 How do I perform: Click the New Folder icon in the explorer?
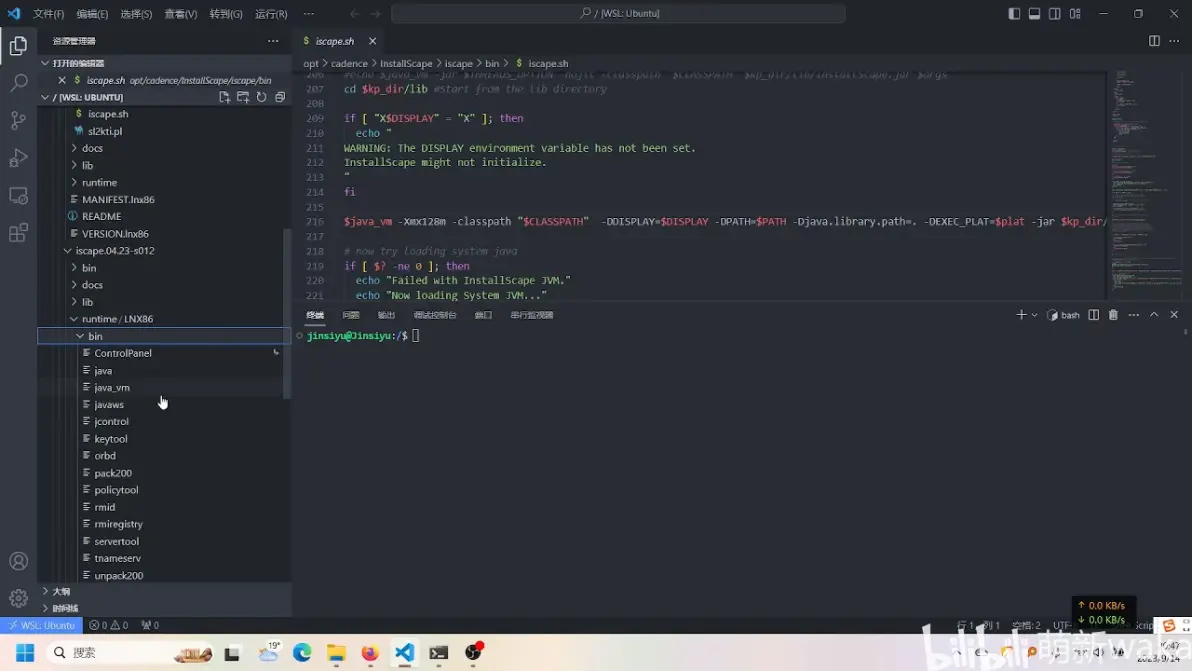(x=243, y=97)
